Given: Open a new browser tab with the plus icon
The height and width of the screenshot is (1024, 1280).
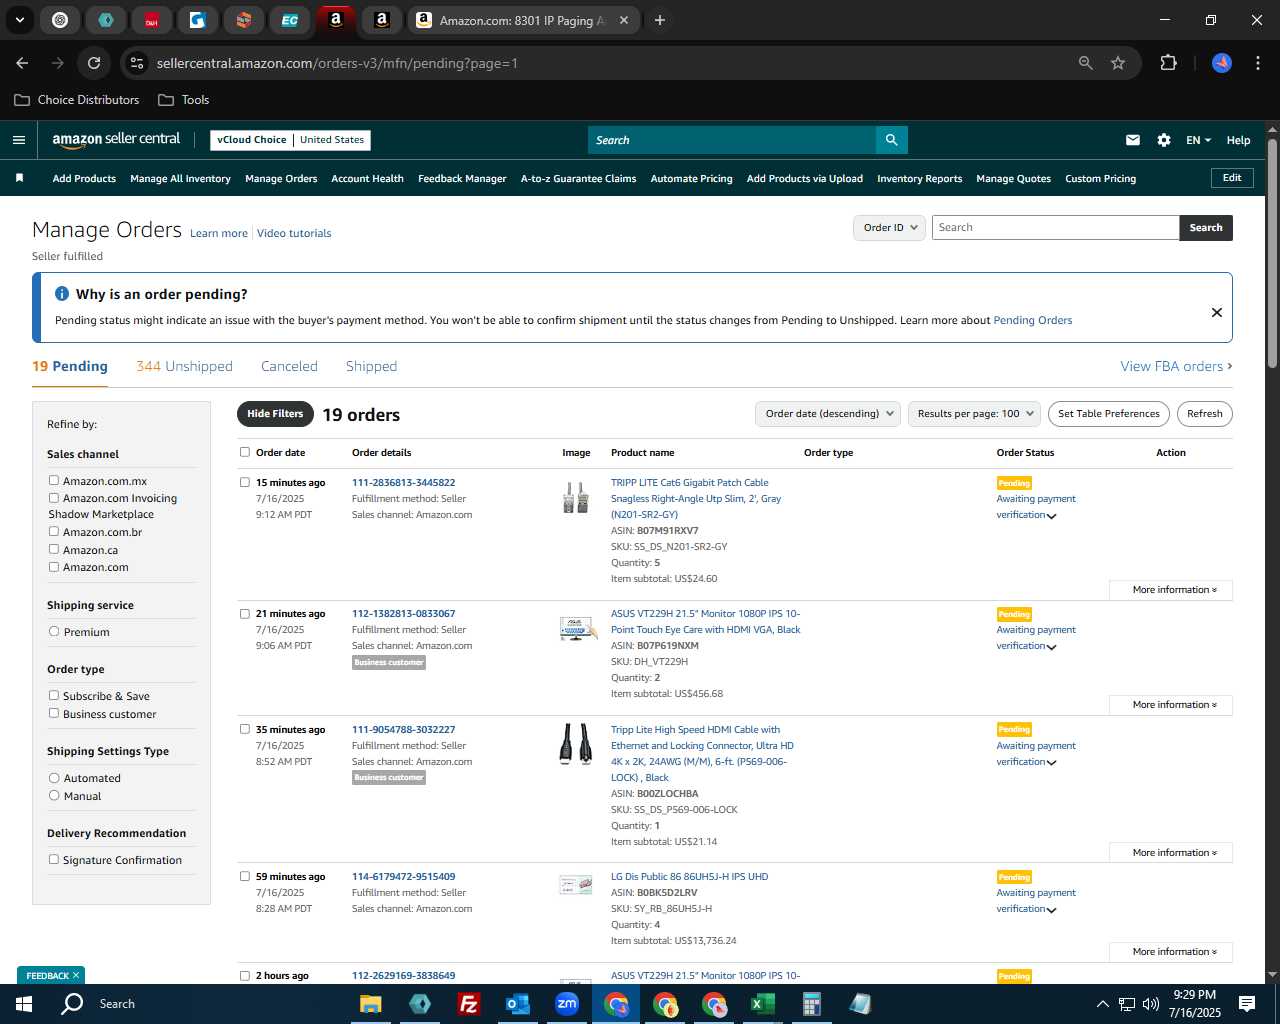Looking at the screenshot, I should tap(660, 20).
